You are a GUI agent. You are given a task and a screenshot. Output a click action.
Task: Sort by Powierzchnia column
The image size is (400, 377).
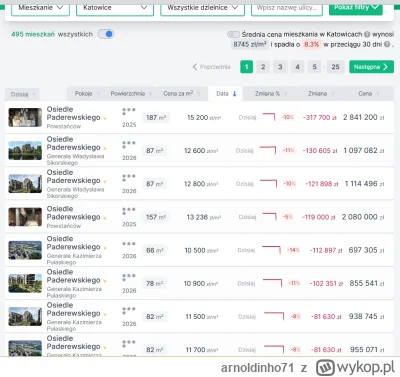point(131,94)
